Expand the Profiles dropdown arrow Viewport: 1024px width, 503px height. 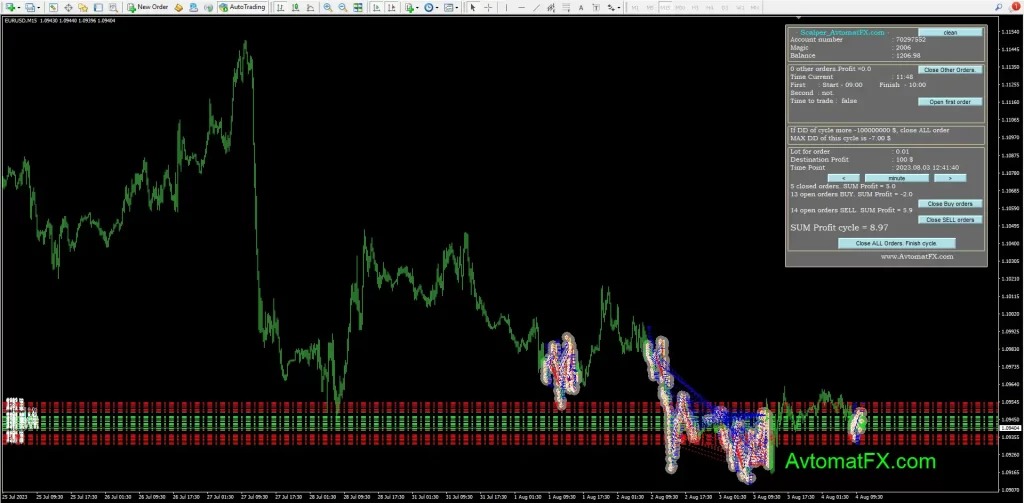point(39,8)
